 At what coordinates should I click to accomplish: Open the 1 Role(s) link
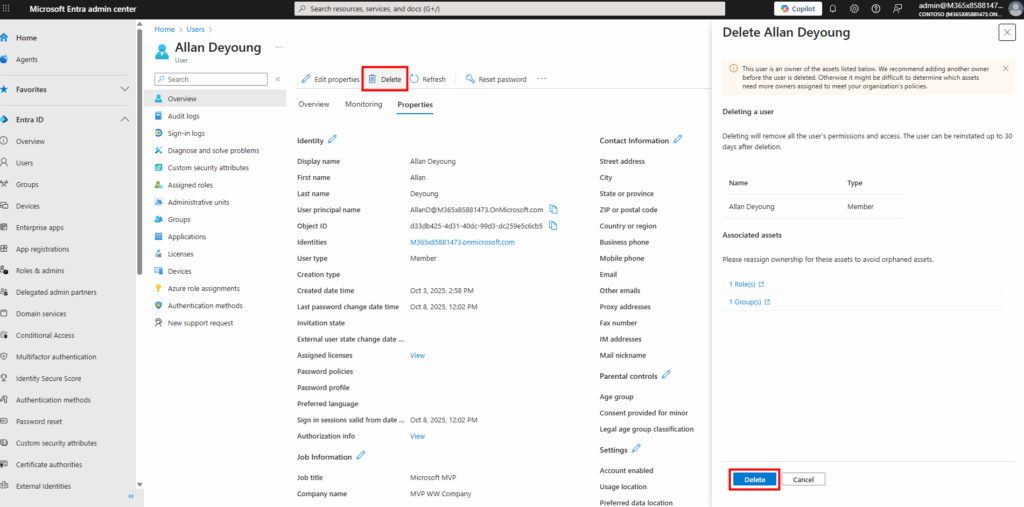[x=745, y=284]
